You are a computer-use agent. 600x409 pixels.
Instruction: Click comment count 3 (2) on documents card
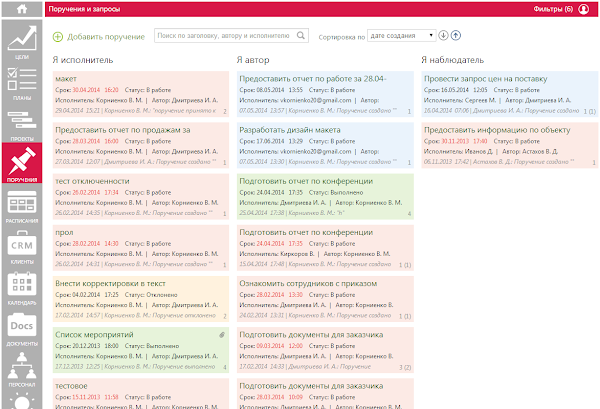405,367
